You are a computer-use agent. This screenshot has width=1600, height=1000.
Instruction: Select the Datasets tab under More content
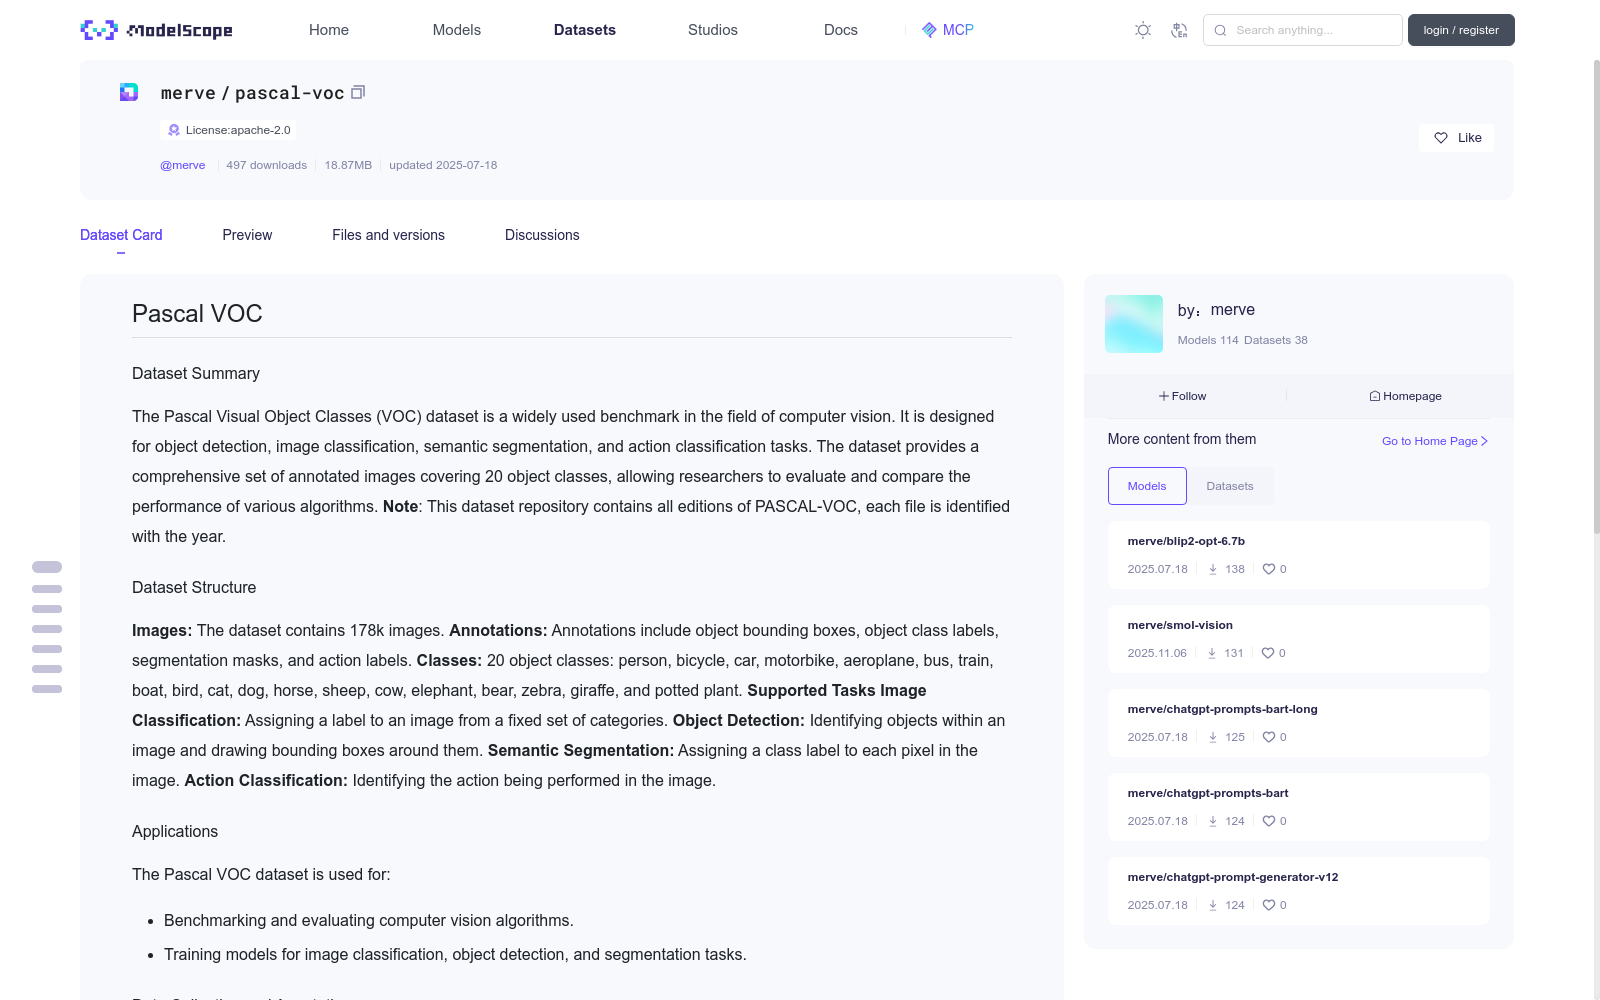click(x=1230, y=486)
